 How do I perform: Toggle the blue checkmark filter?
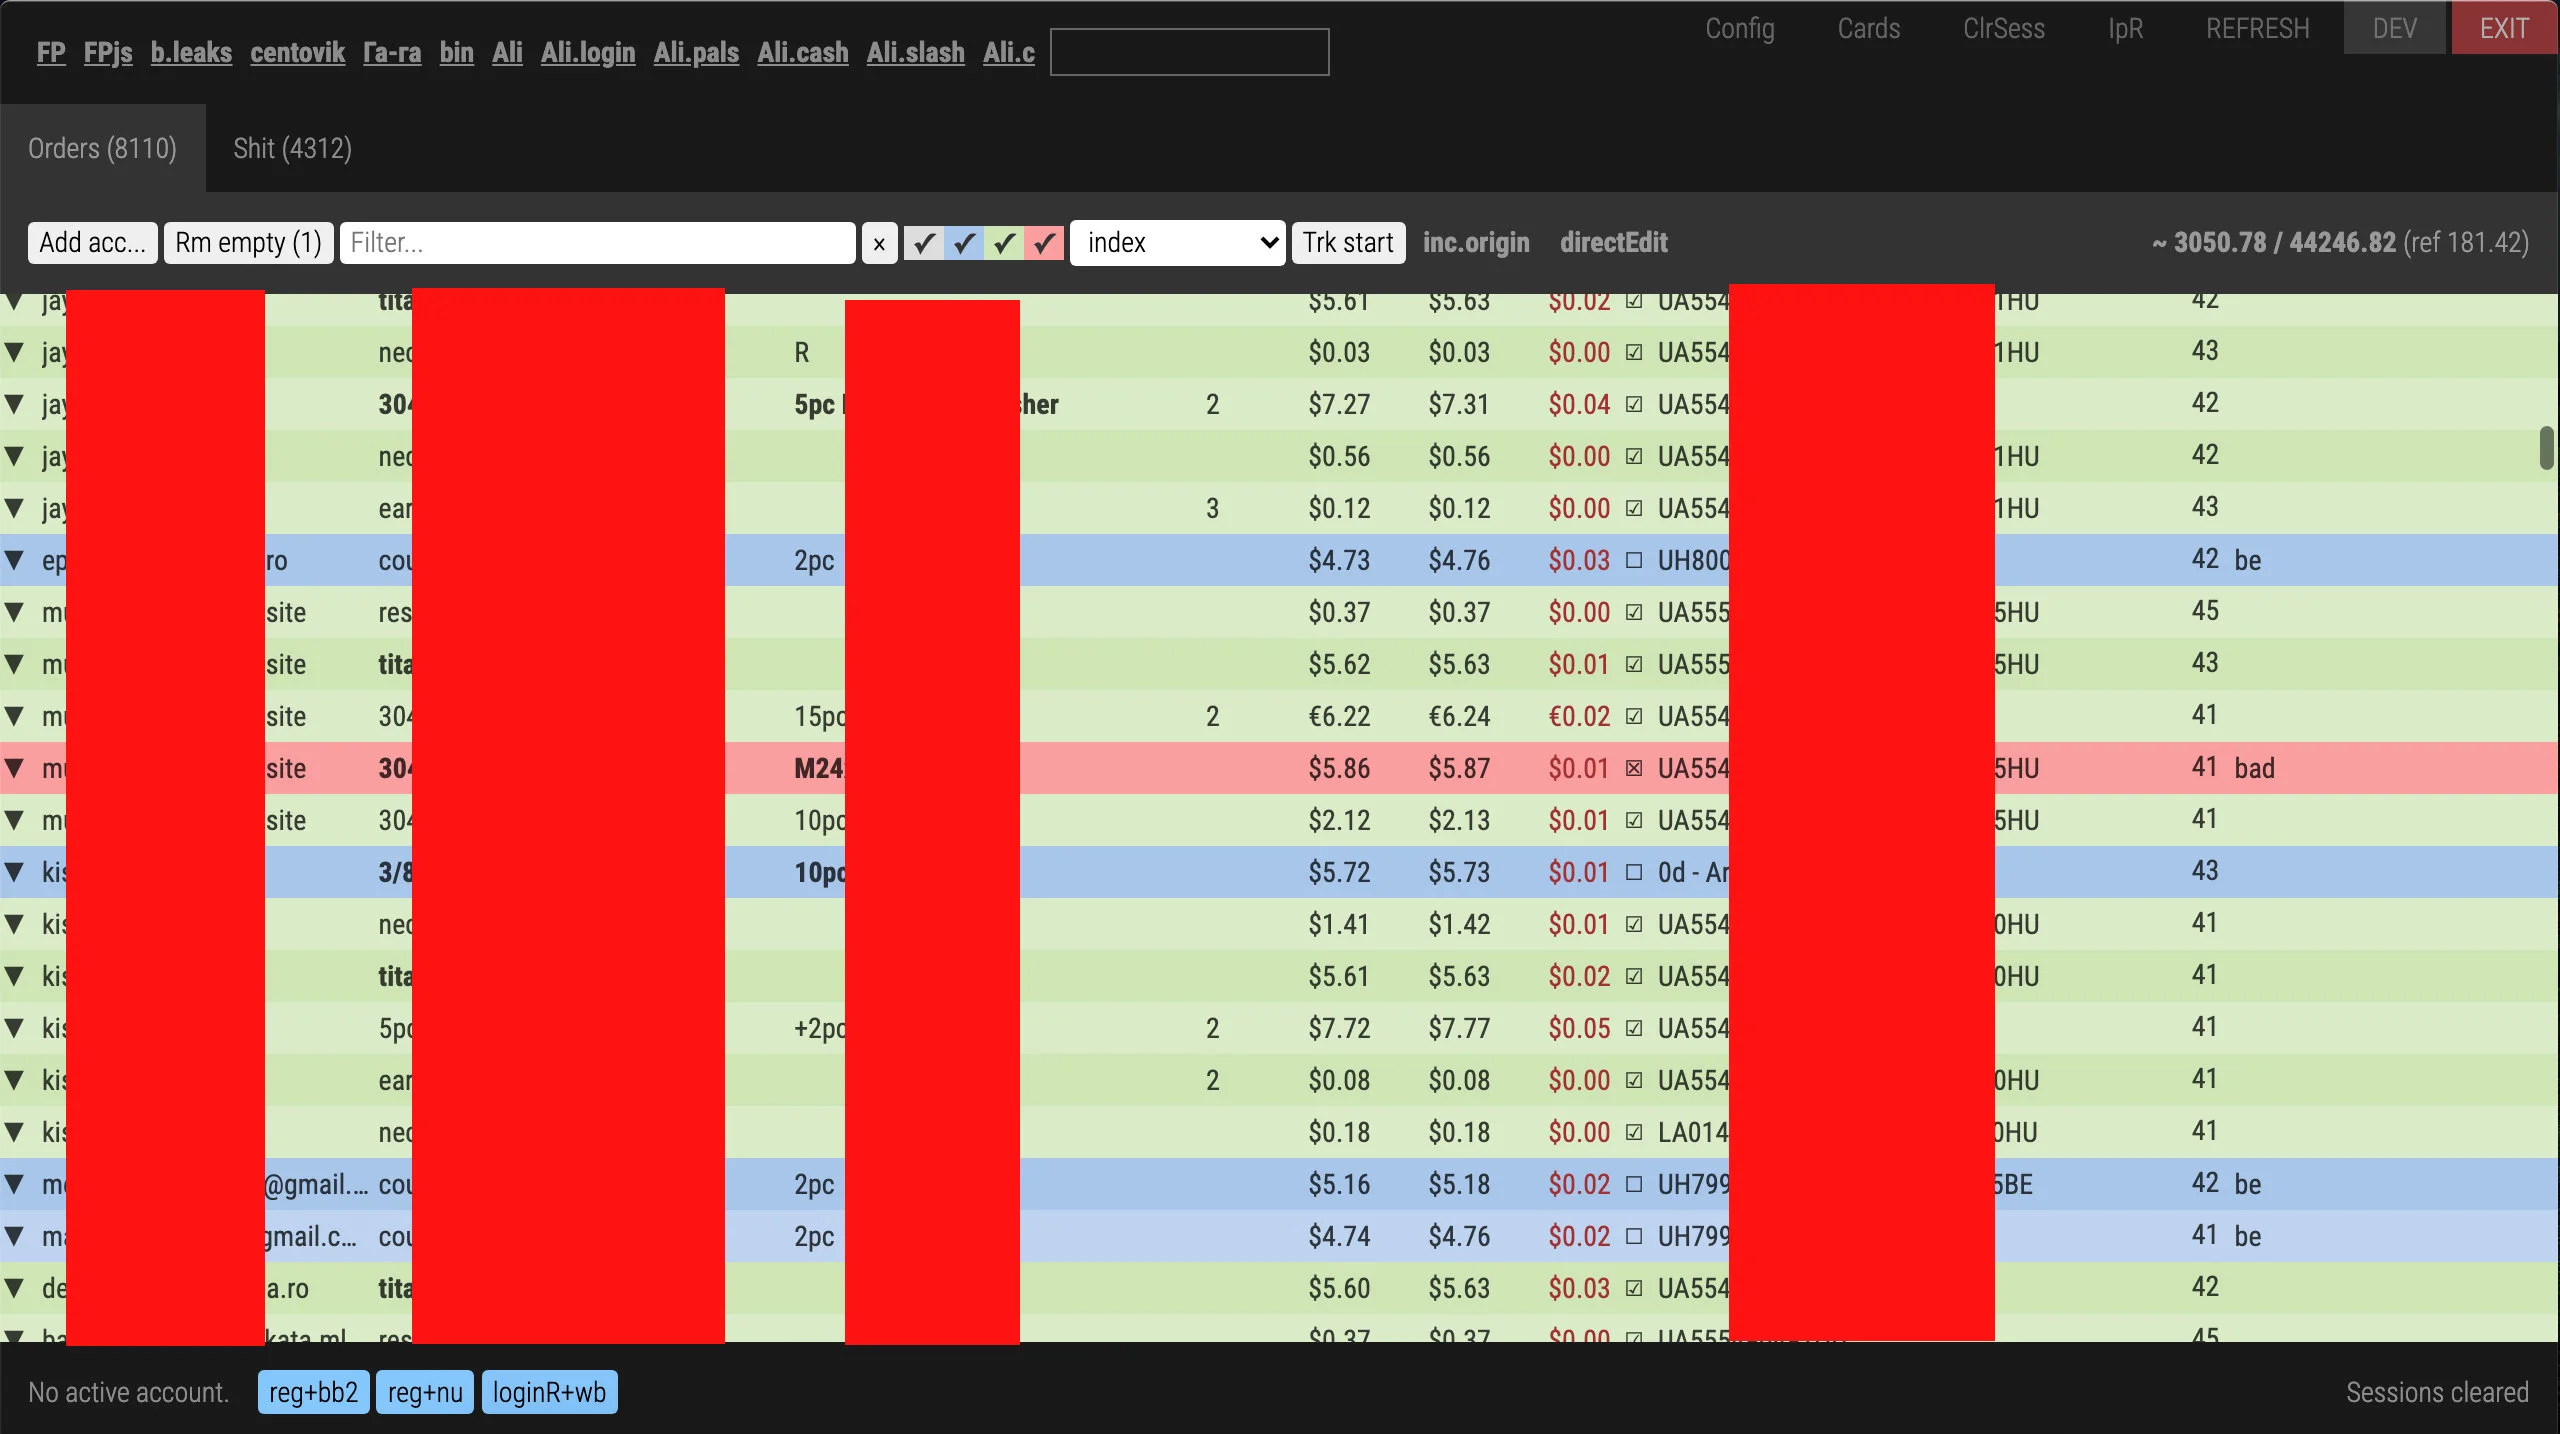tap(964, 243)
